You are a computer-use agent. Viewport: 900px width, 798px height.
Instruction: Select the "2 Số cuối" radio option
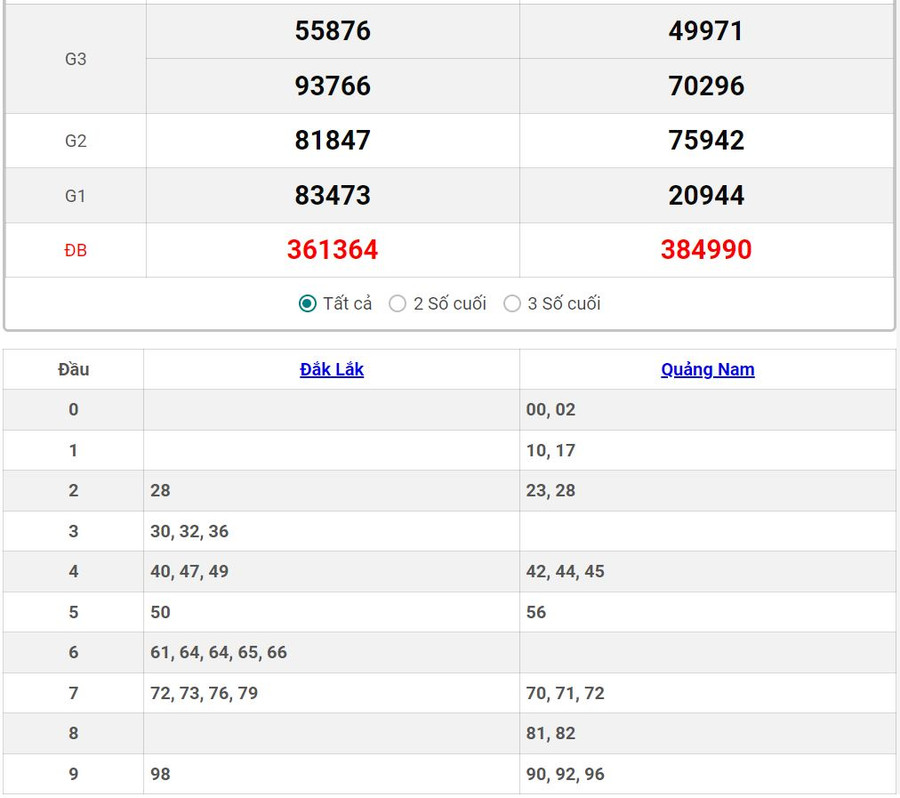click(x=398, y=304)
